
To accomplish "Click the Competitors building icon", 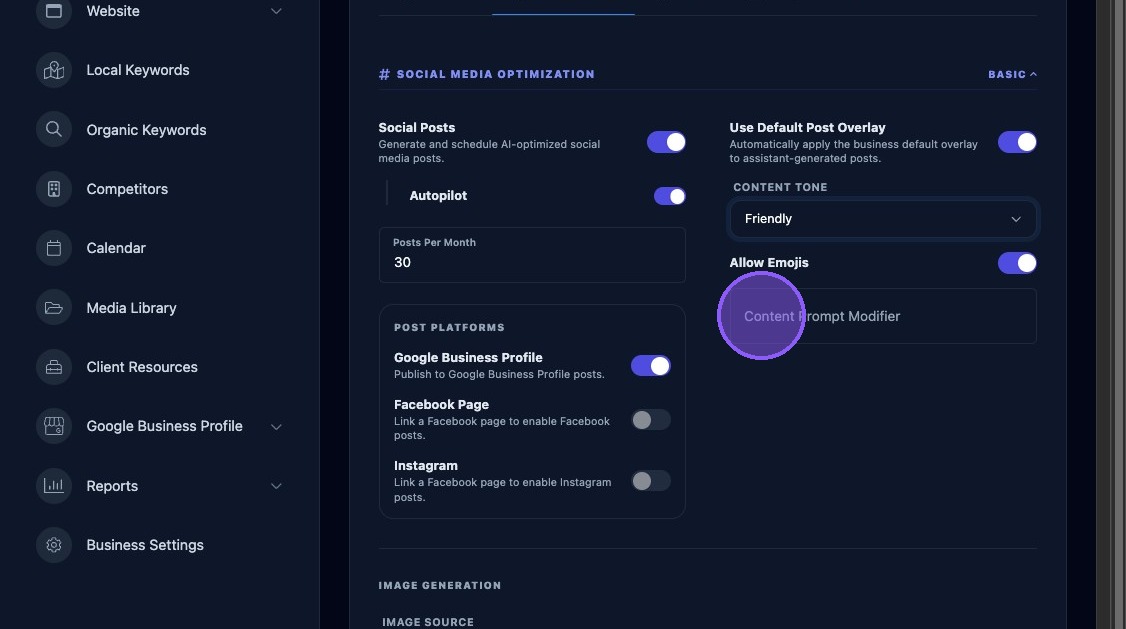I will pos(54,189).
